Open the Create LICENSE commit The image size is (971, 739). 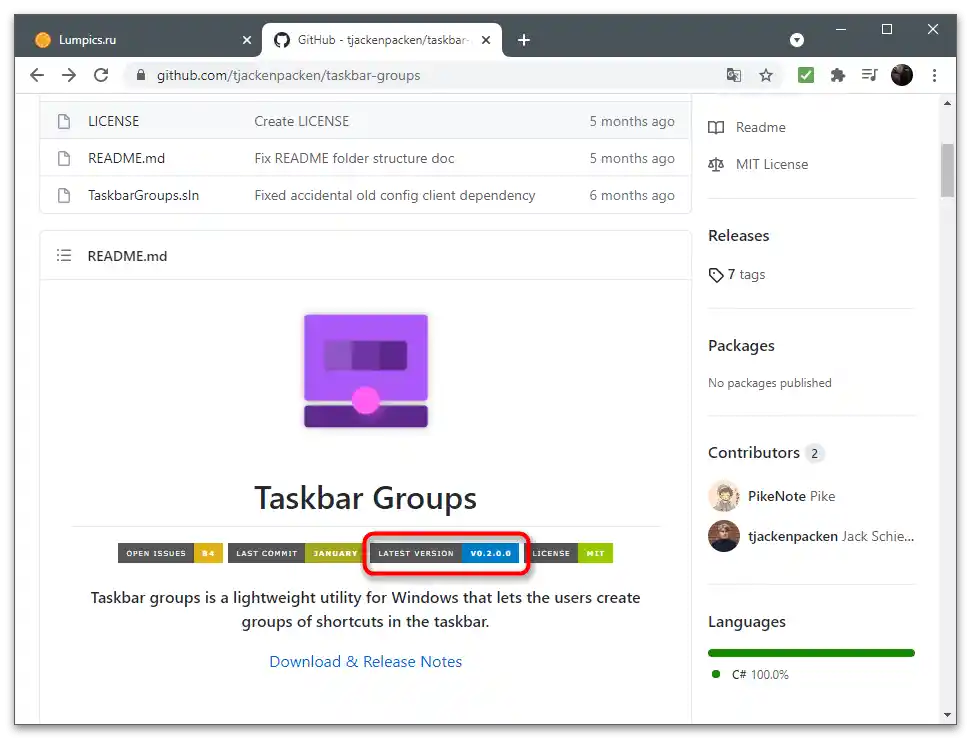click(302, 121)
